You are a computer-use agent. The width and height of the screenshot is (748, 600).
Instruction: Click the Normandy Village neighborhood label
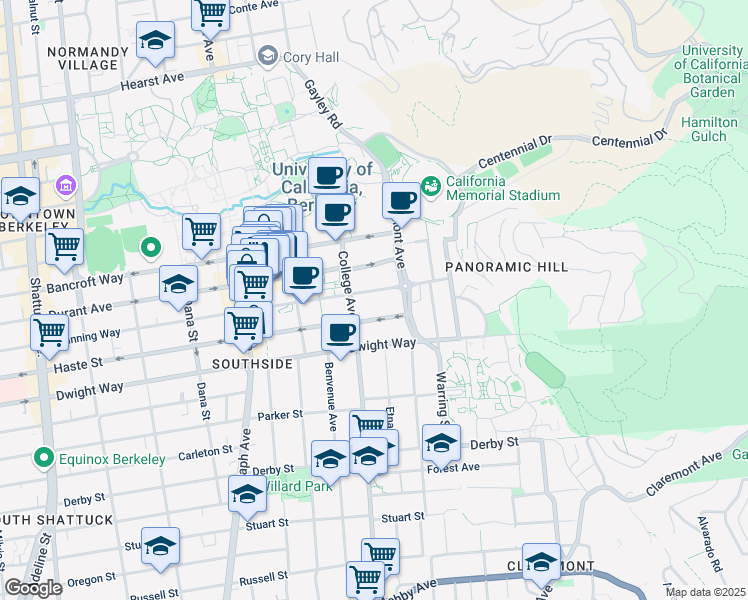pos(88,58)
